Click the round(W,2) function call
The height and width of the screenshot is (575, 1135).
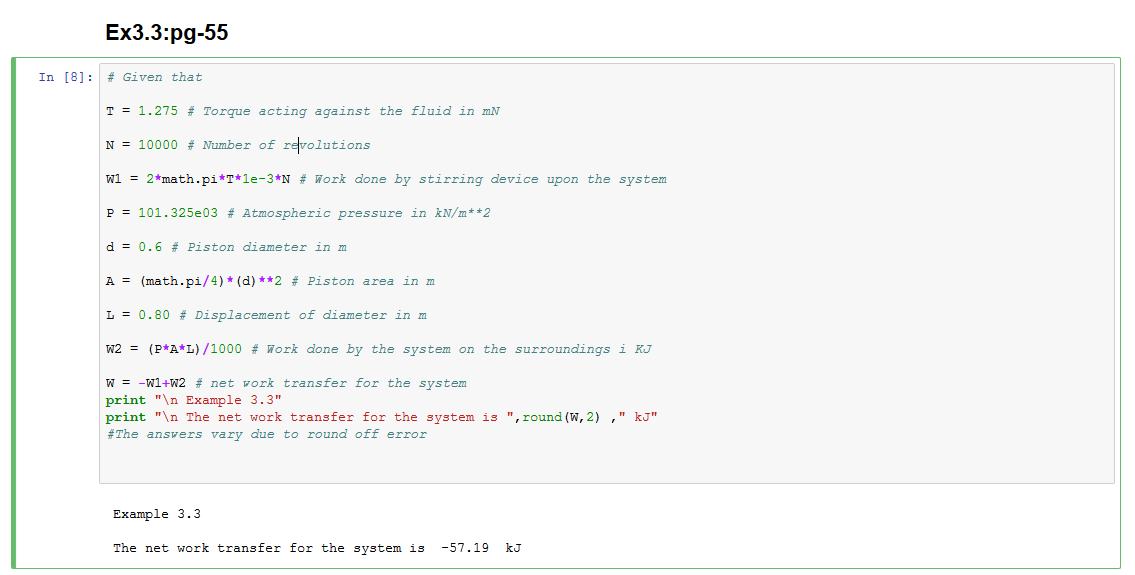[x=561, y=417]
